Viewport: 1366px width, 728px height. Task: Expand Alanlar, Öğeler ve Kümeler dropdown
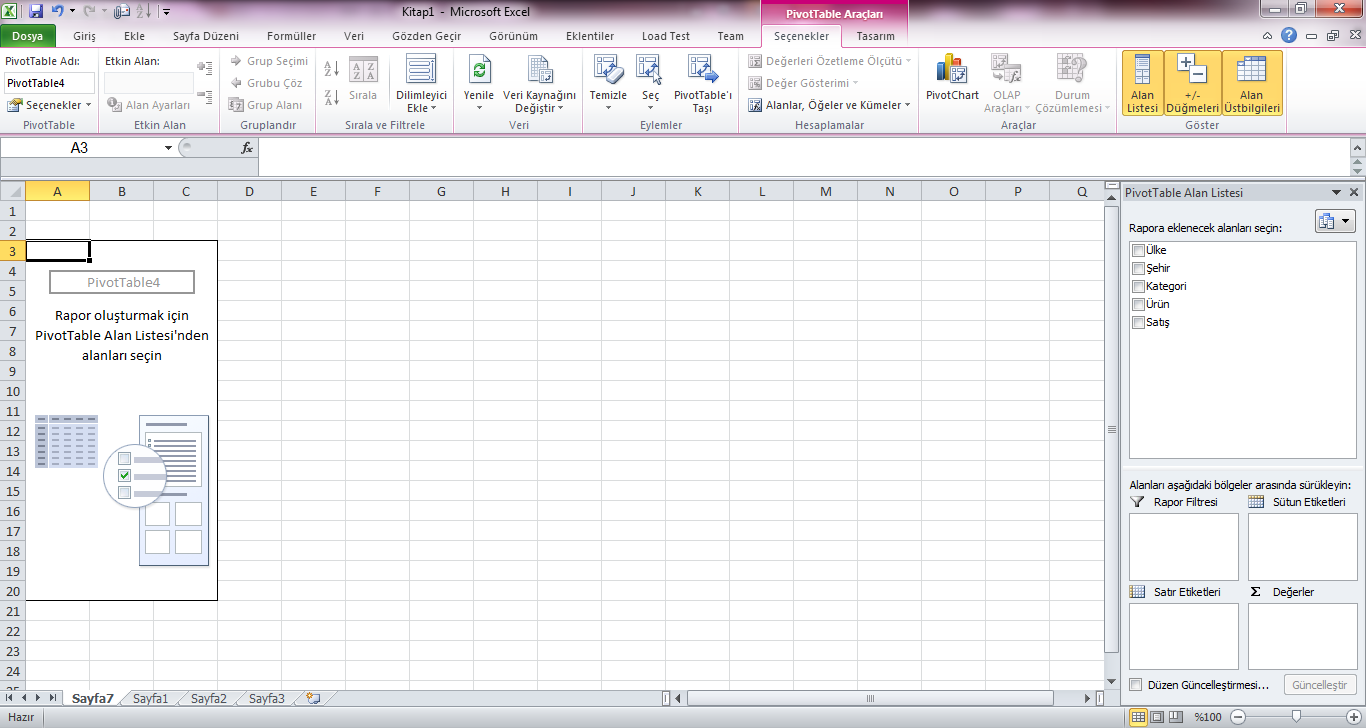pyautogui.click(x=829, y=105)
